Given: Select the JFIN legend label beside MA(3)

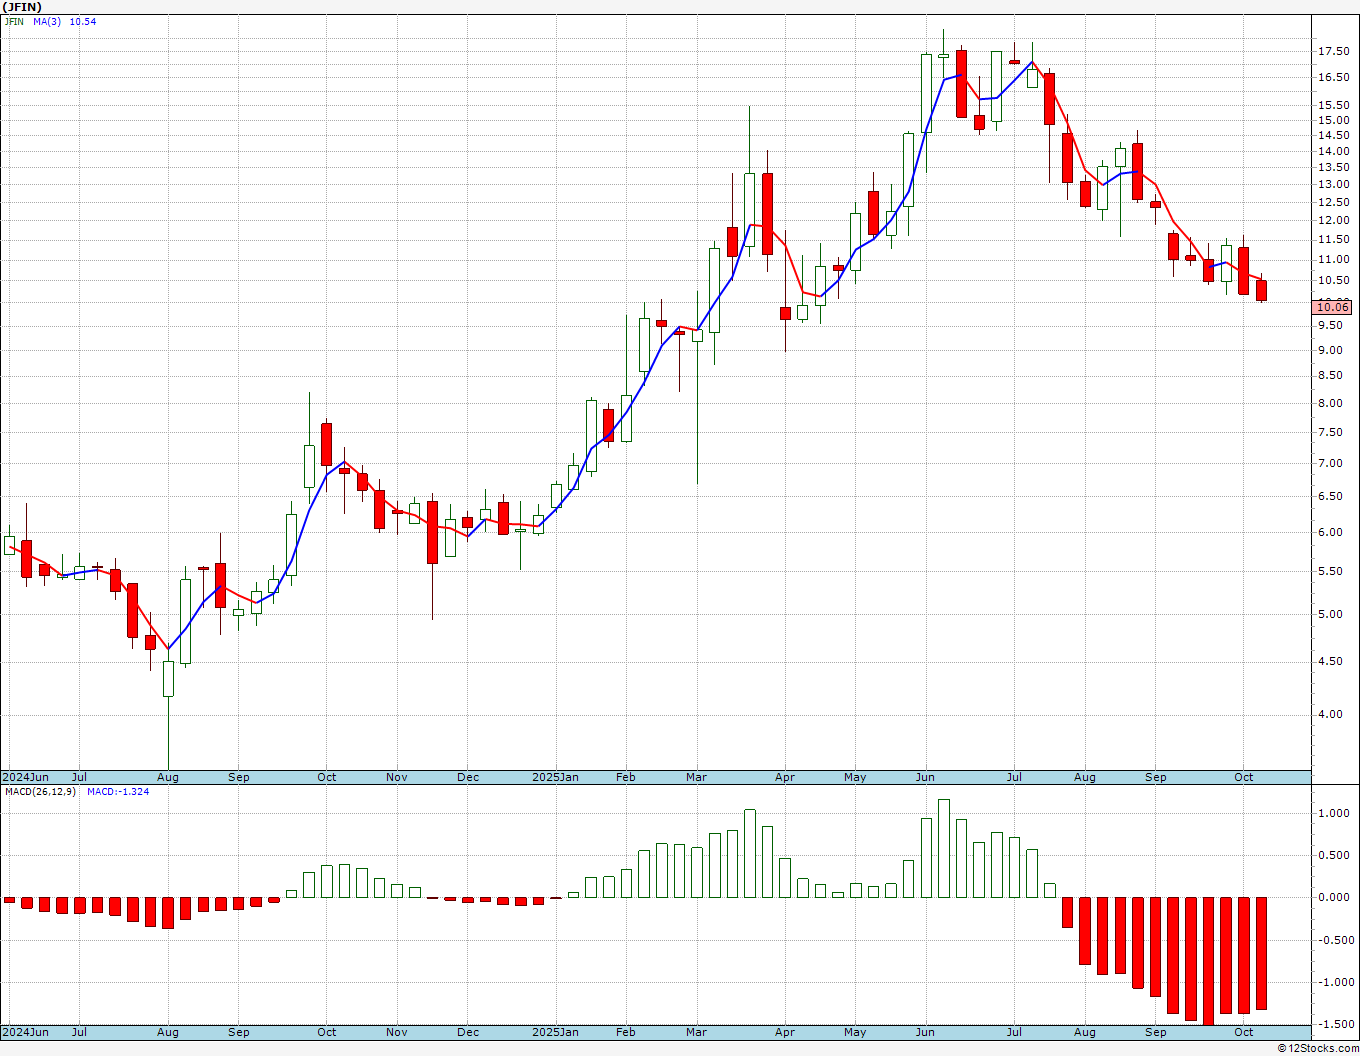Looking at the screenshot, I should (14, 21).
